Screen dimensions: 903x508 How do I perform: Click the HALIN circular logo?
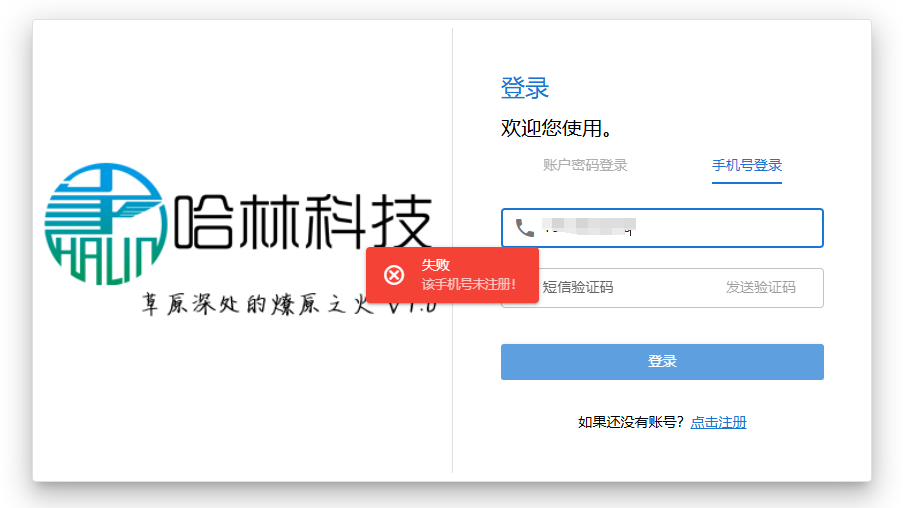click(x=105, y=223)
